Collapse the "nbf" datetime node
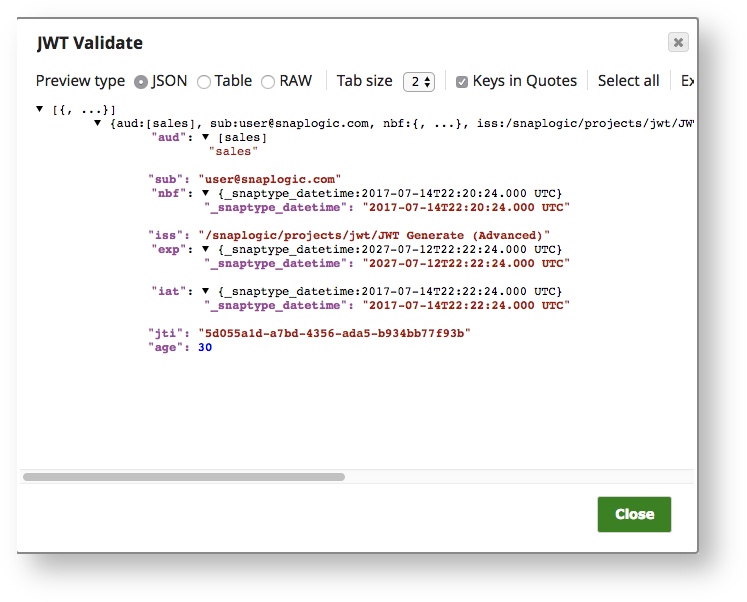The height and width of the screenshot is (602, 747). [x=206, y=193]
